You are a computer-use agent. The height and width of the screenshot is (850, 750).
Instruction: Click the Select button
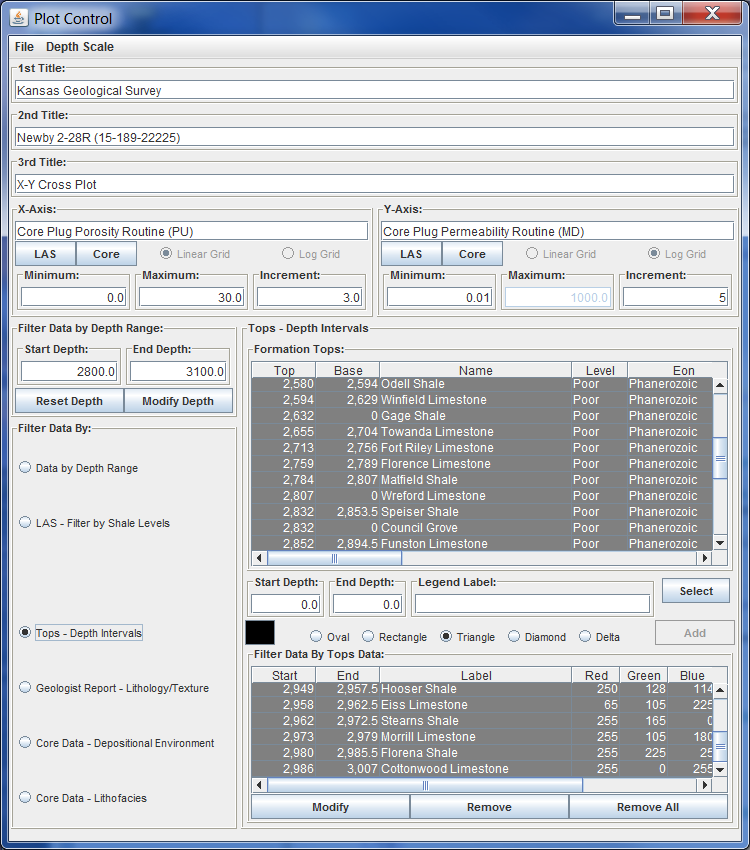(x=696, y=591)
